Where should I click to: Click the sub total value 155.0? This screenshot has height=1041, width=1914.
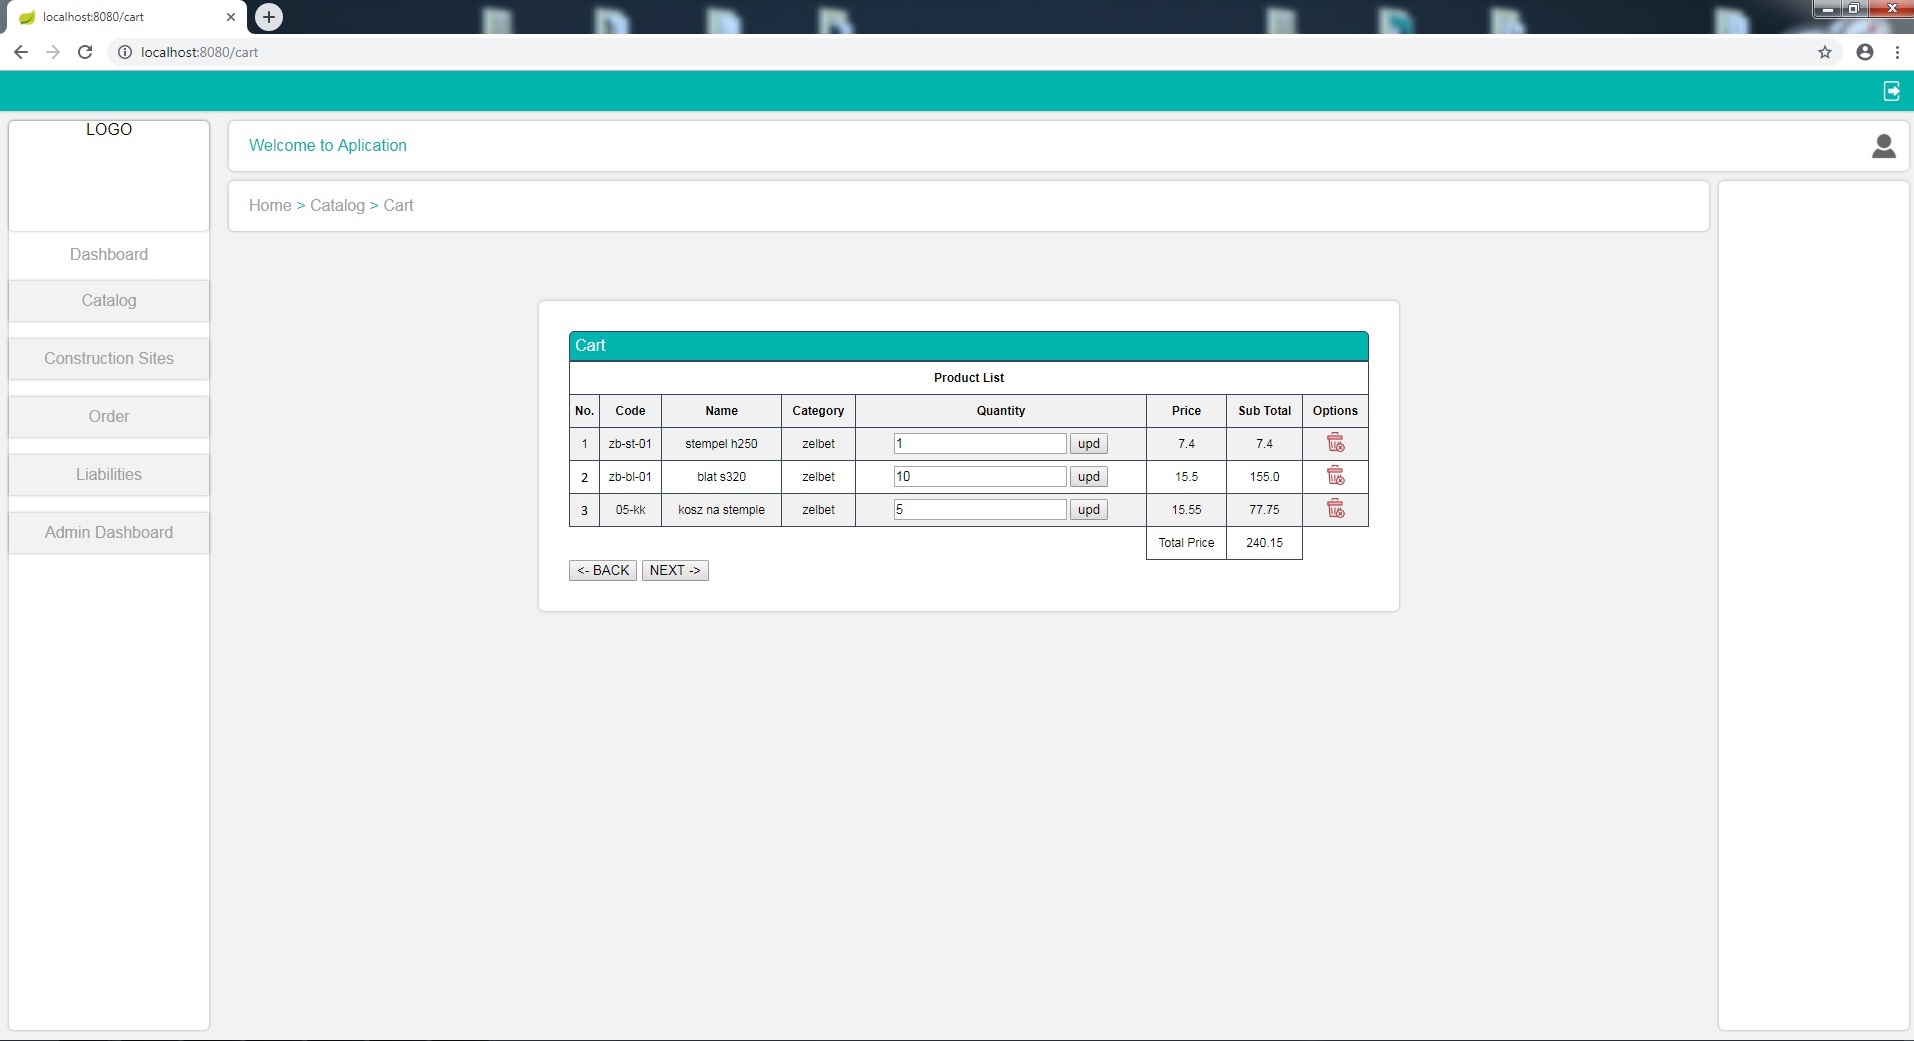(1264, 476)
